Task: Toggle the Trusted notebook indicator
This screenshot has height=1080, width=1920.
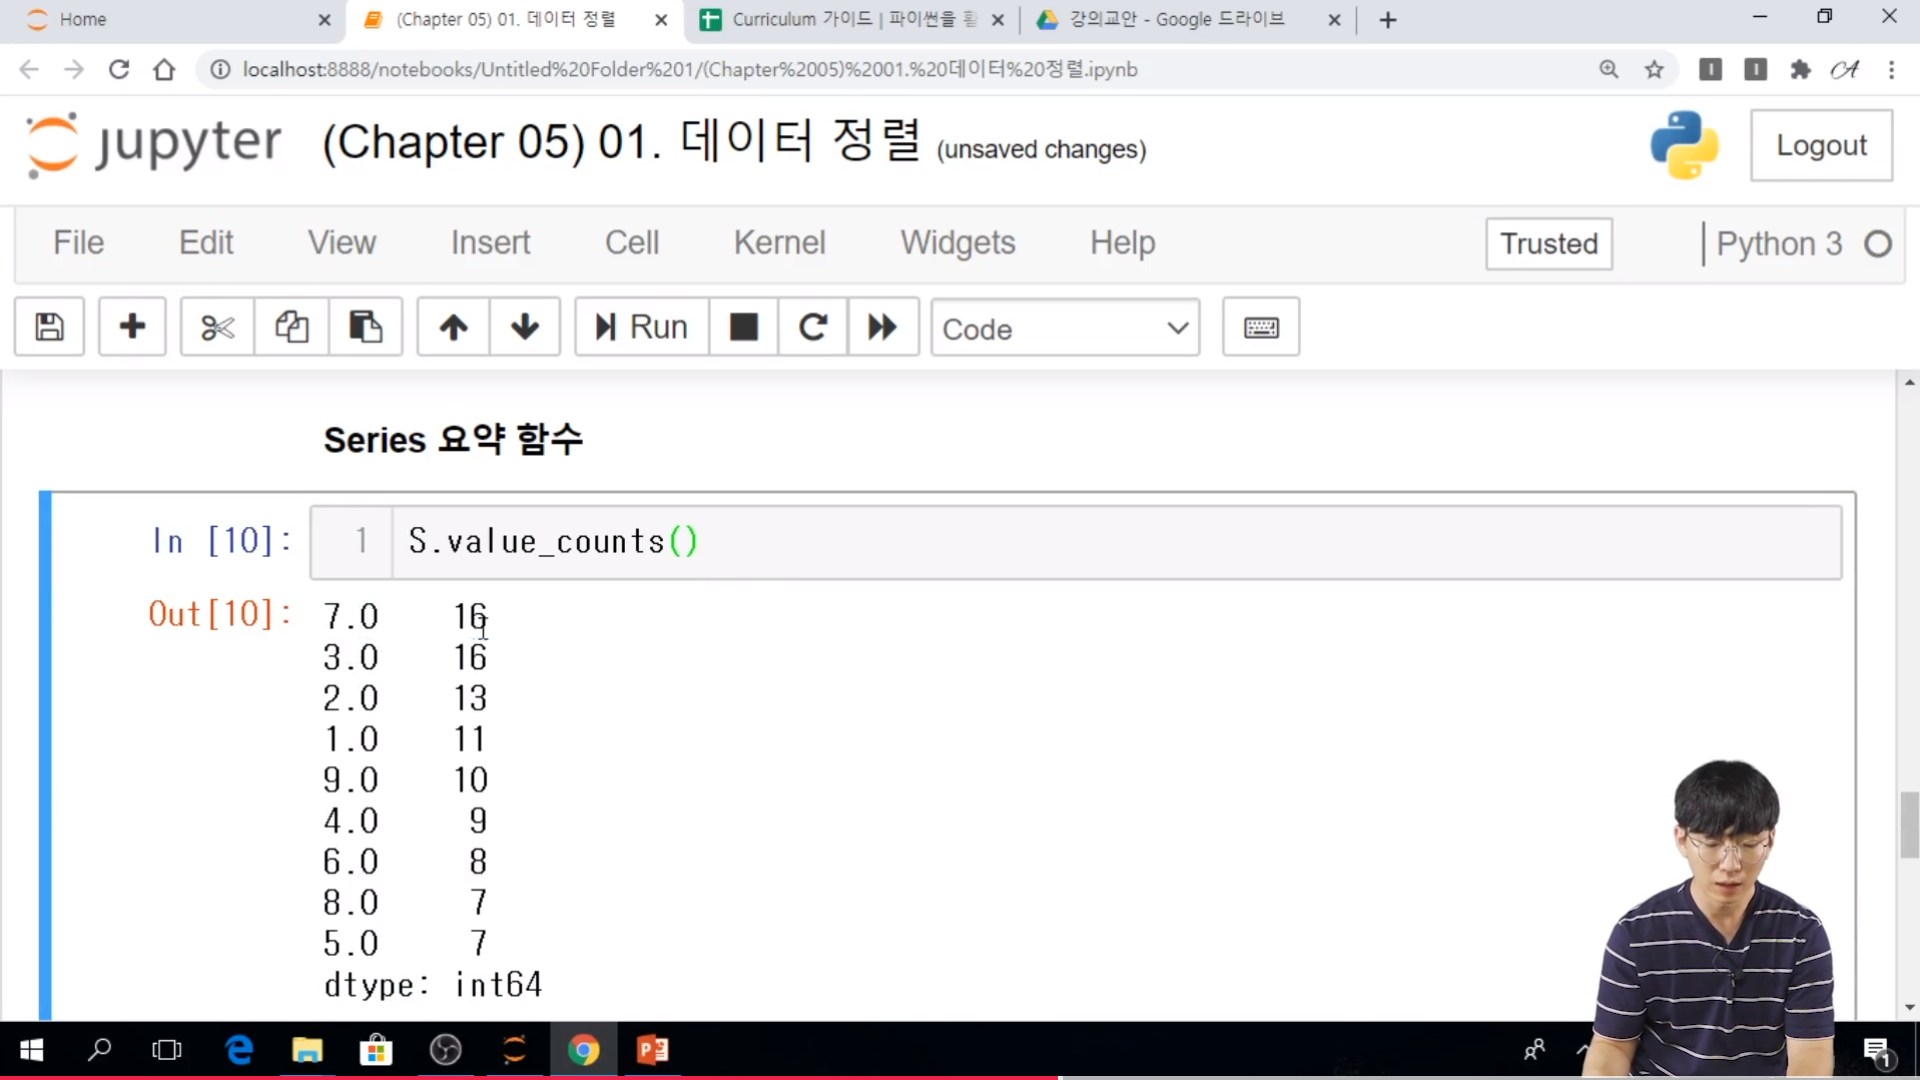Action: tap(1548, 244)
